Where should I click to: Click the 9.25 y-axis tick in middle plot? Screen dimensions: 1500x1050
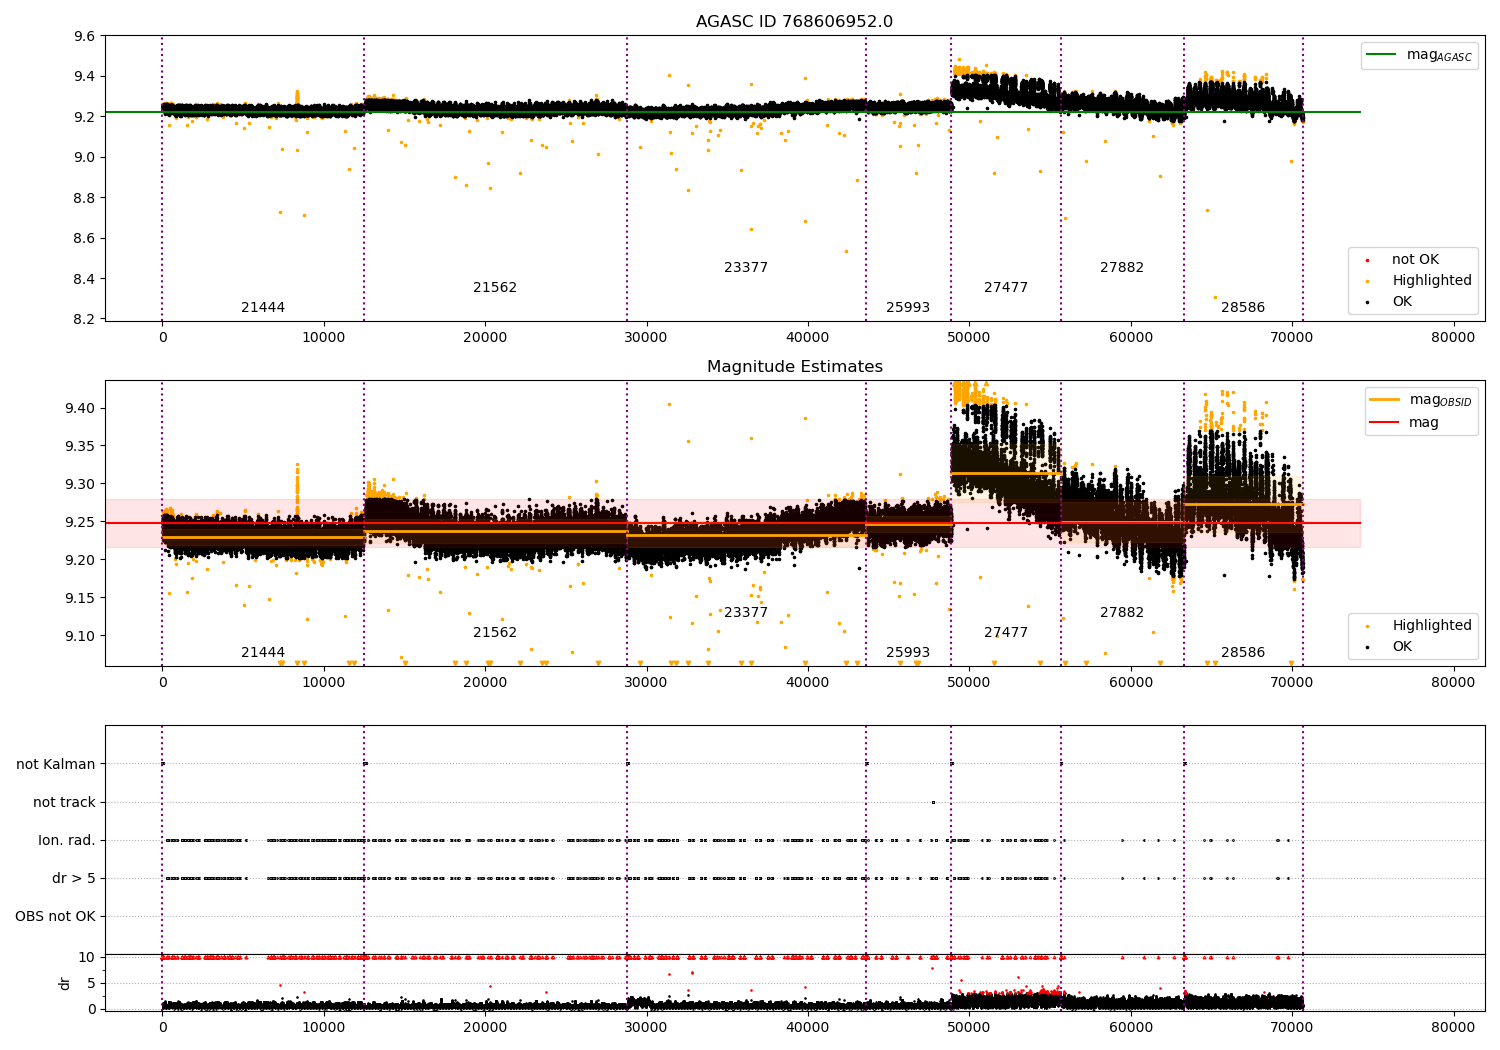click(82, 522)
